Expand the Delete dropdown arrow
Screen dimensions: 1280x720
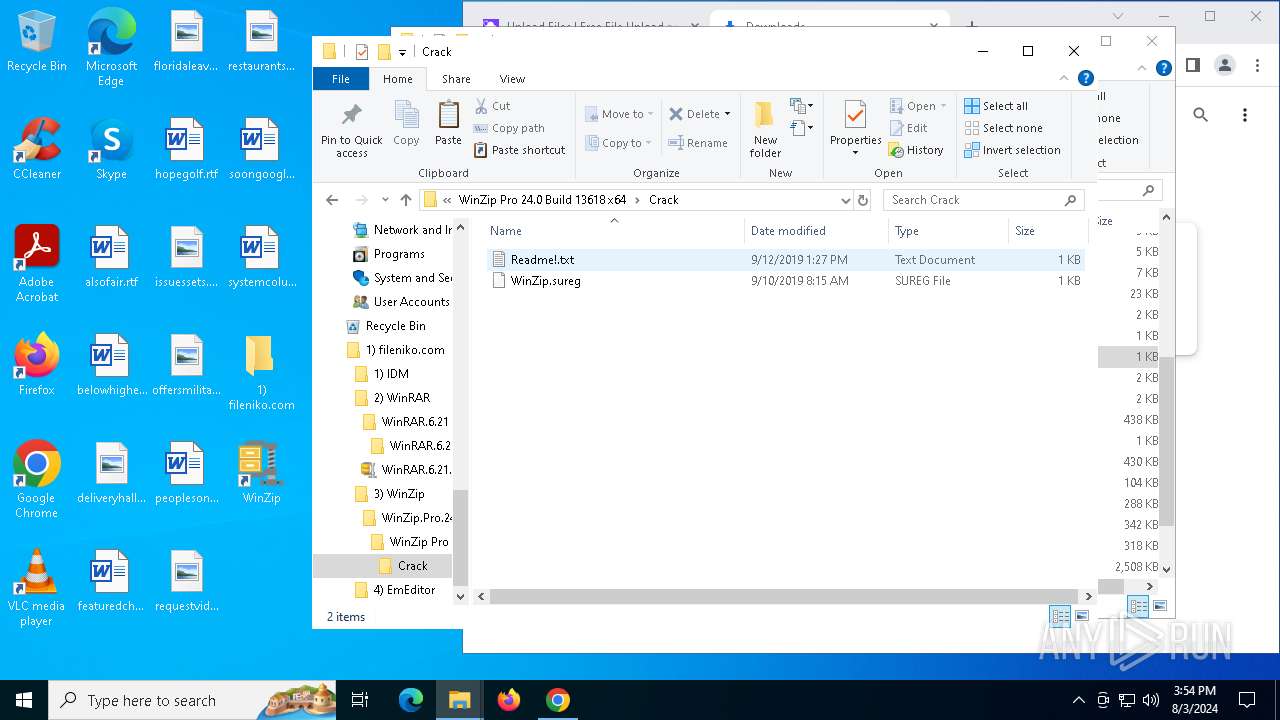coord(727,114)
